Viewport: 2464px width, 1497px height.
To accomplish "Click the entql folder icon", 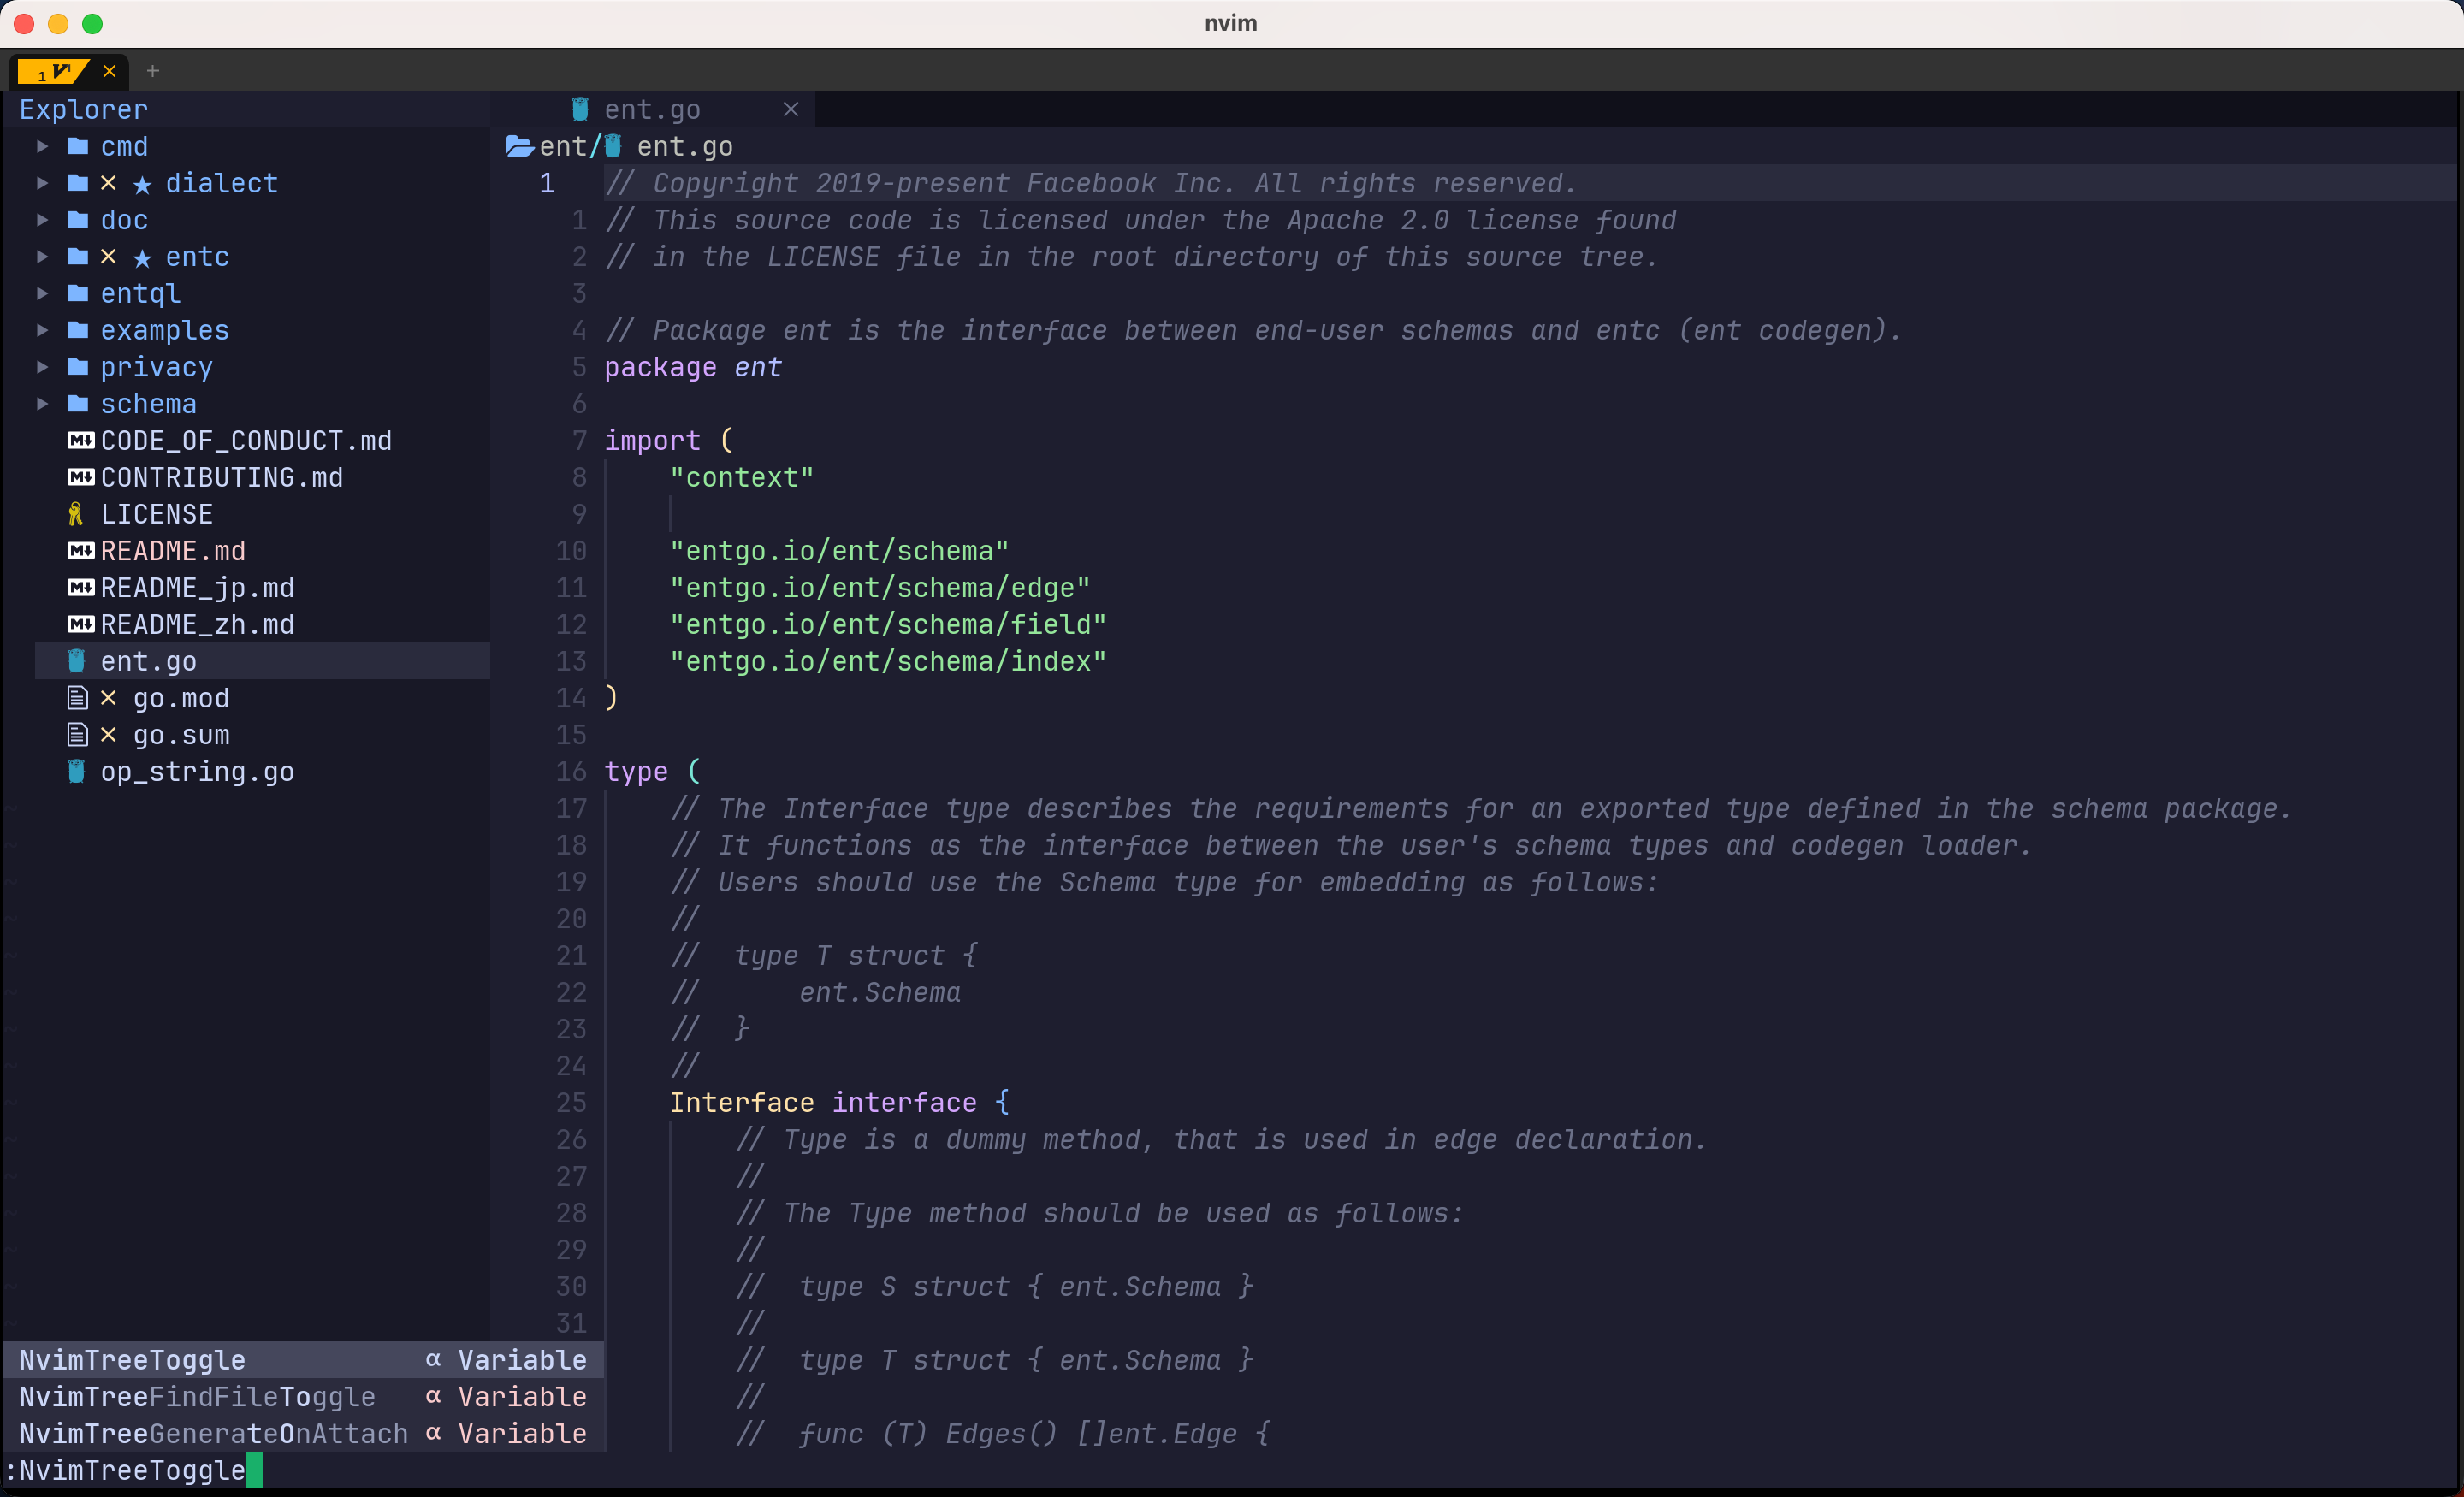I will coord(78,294).
